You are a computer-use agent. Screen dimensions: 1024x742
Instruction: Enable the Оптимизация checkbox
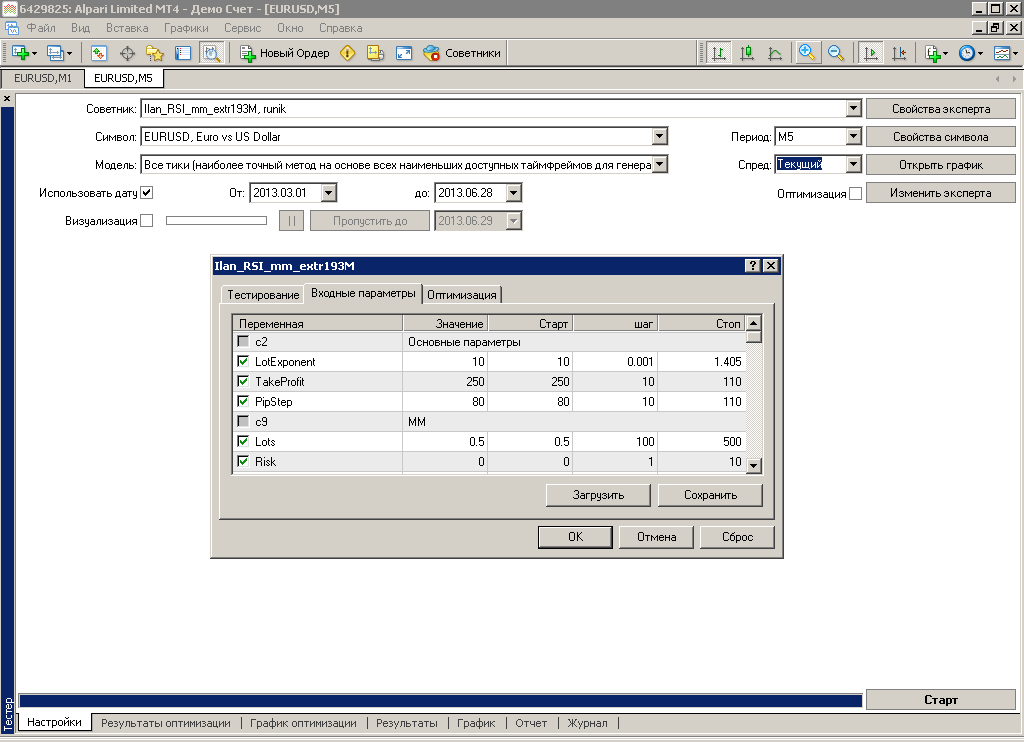coord(855,194)
